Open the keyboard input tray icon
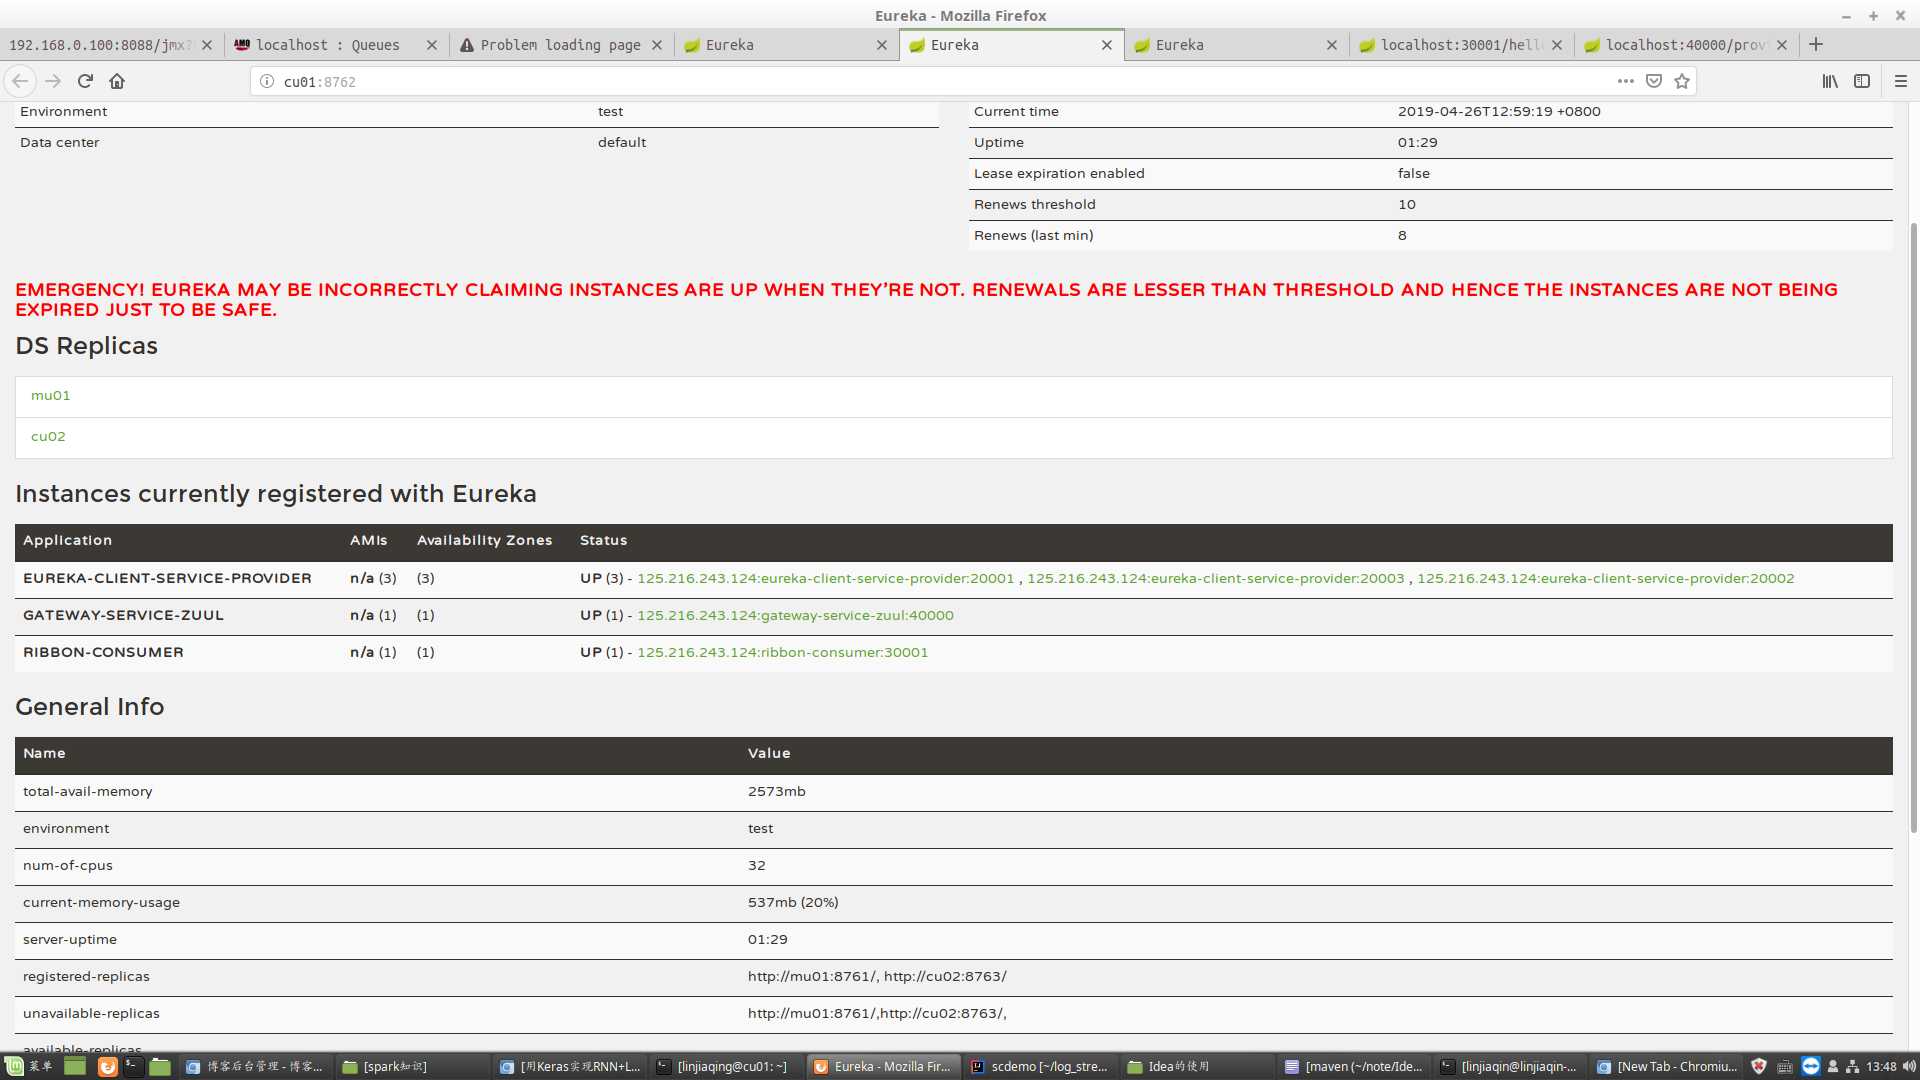Viewport: 1920px width, 1080px height. [x=1784, y=1067]
